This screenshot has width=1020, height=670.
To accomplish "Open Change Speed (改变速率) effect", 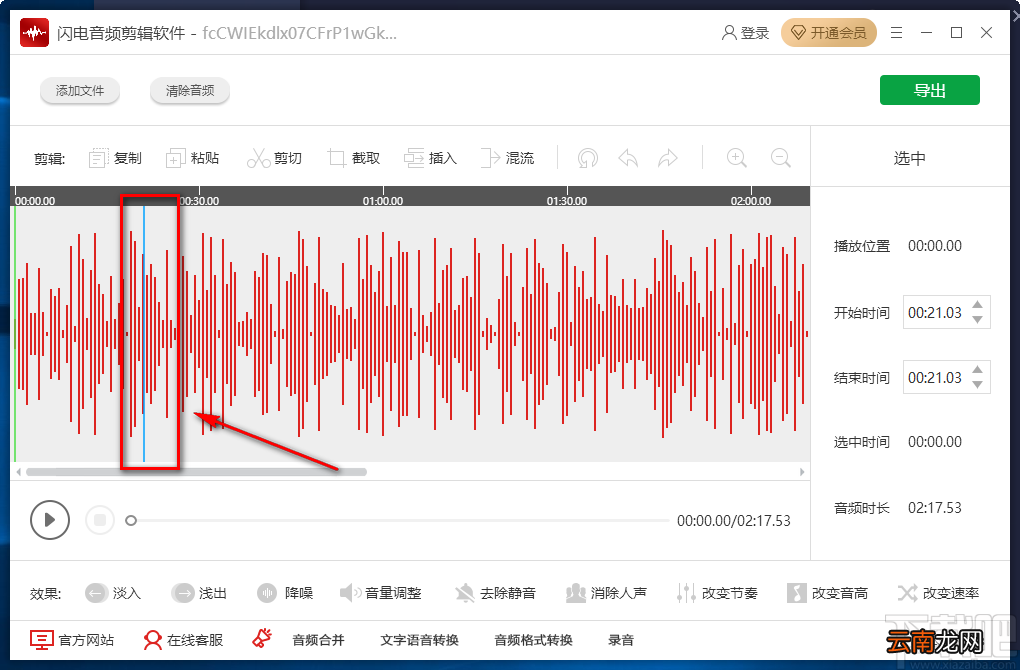I will 938,593.
